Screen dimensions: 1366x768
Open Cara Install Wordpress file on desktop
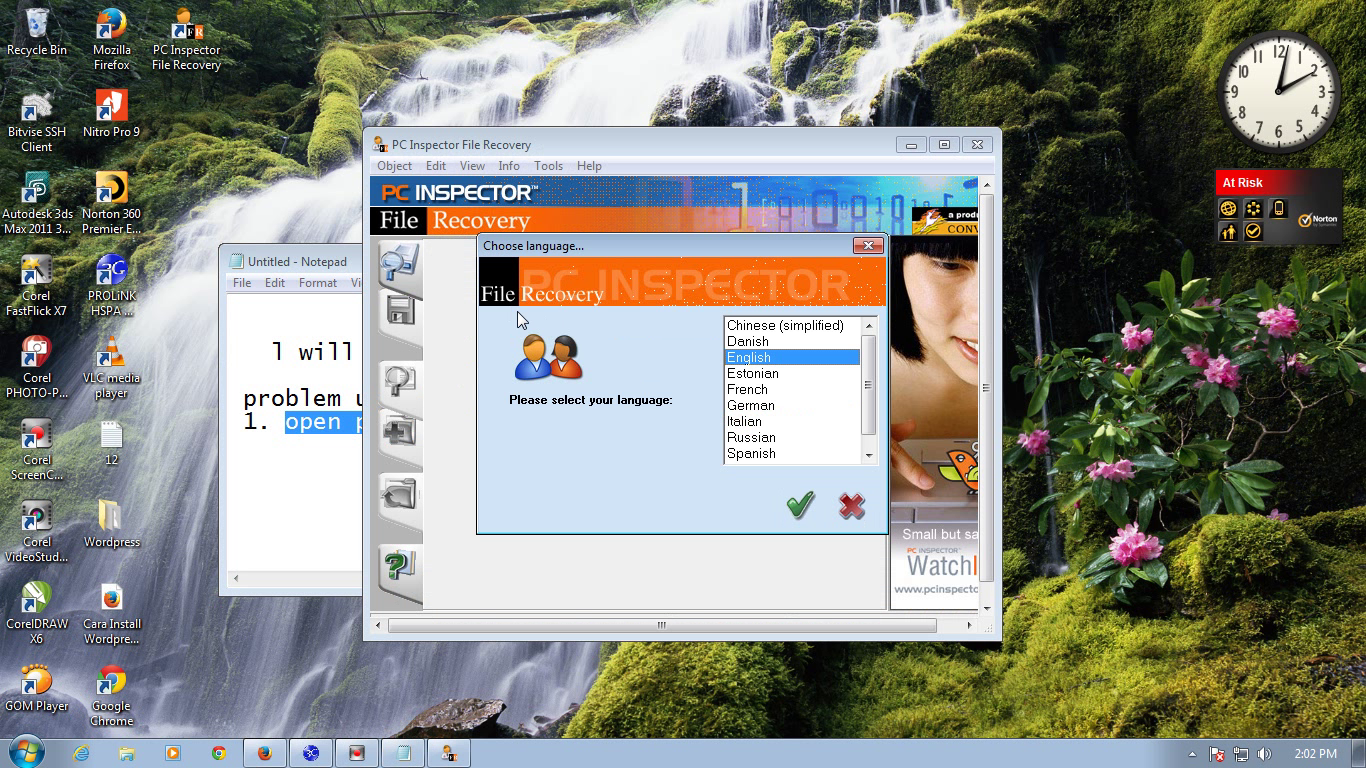click(x=111, y=614)
